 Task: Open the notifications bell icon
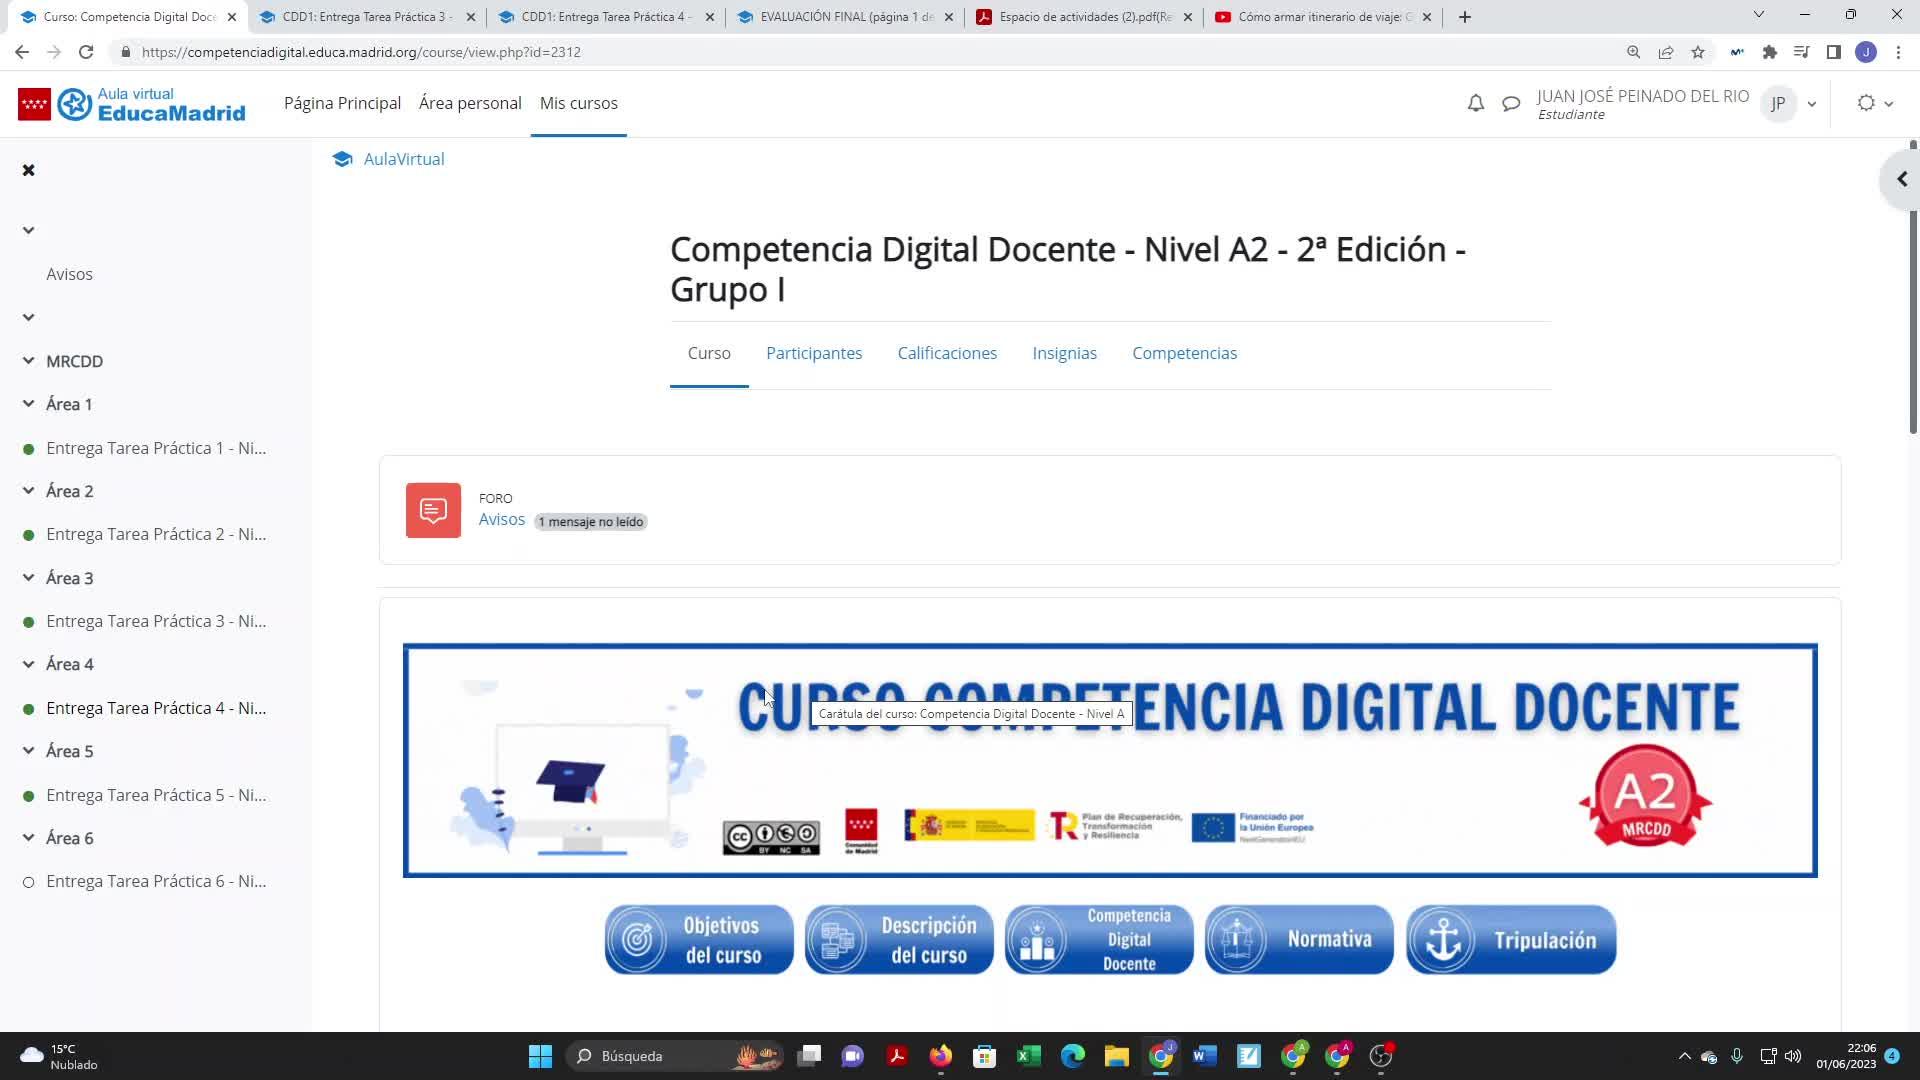(1475, 103)
